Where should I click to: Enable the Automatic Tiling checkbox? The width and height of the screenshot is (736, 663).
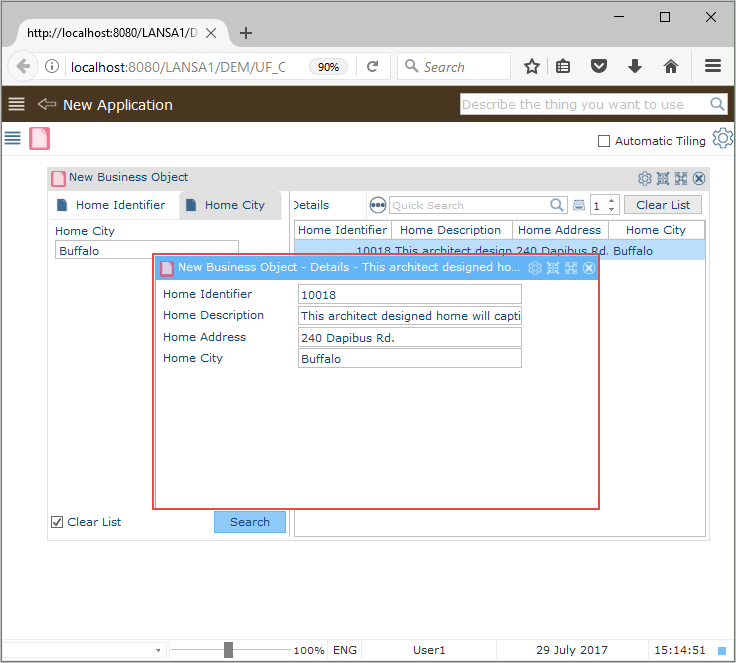point(604,141)
